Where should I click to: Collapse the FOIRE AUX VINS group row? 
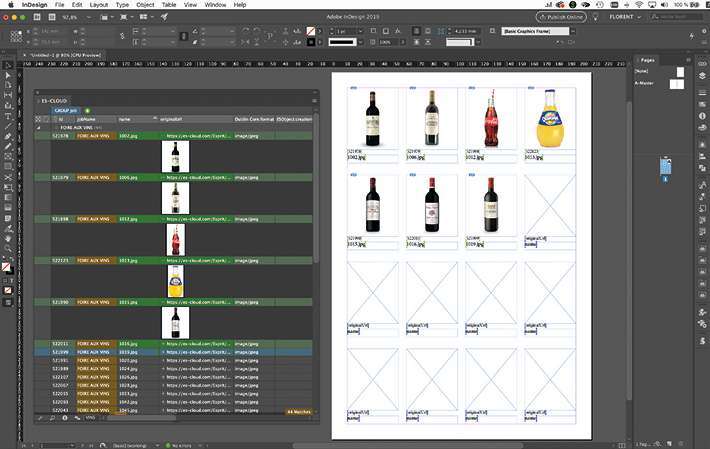pos(39,128)
